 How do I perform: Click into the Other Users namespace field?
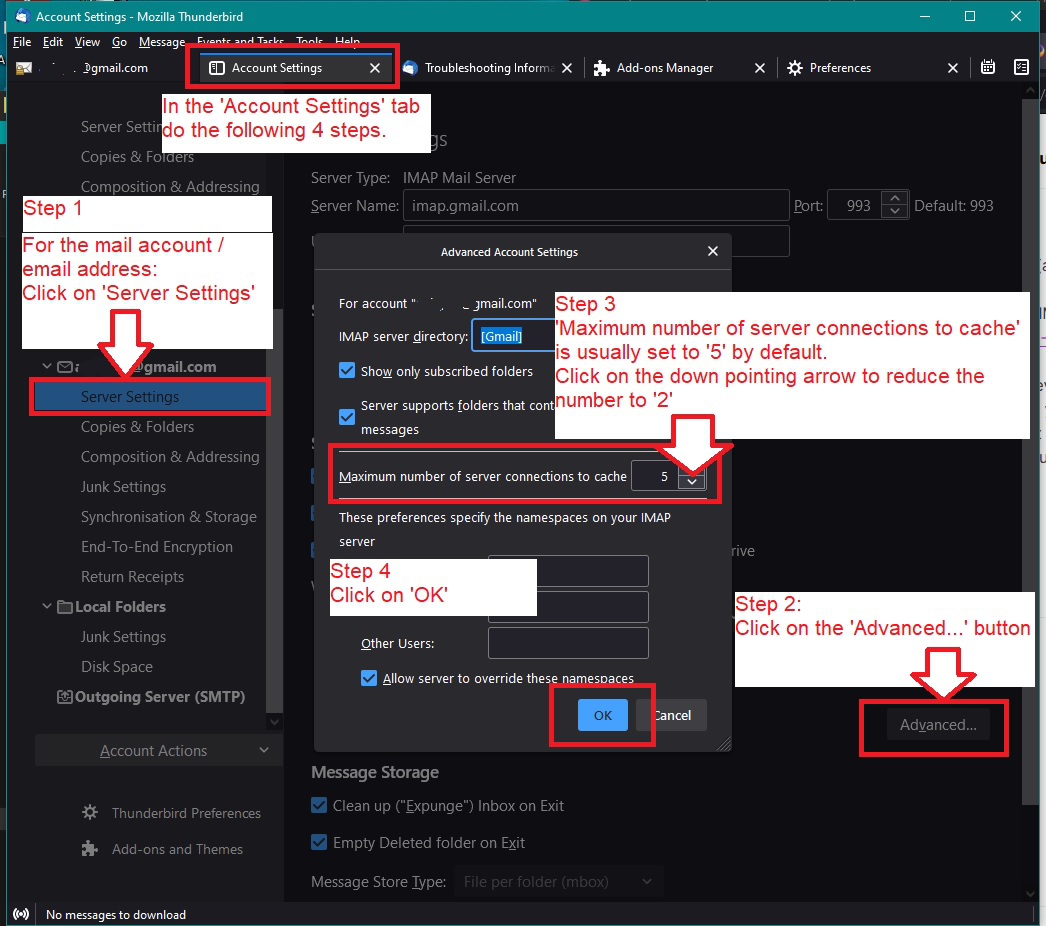[568, 643]
